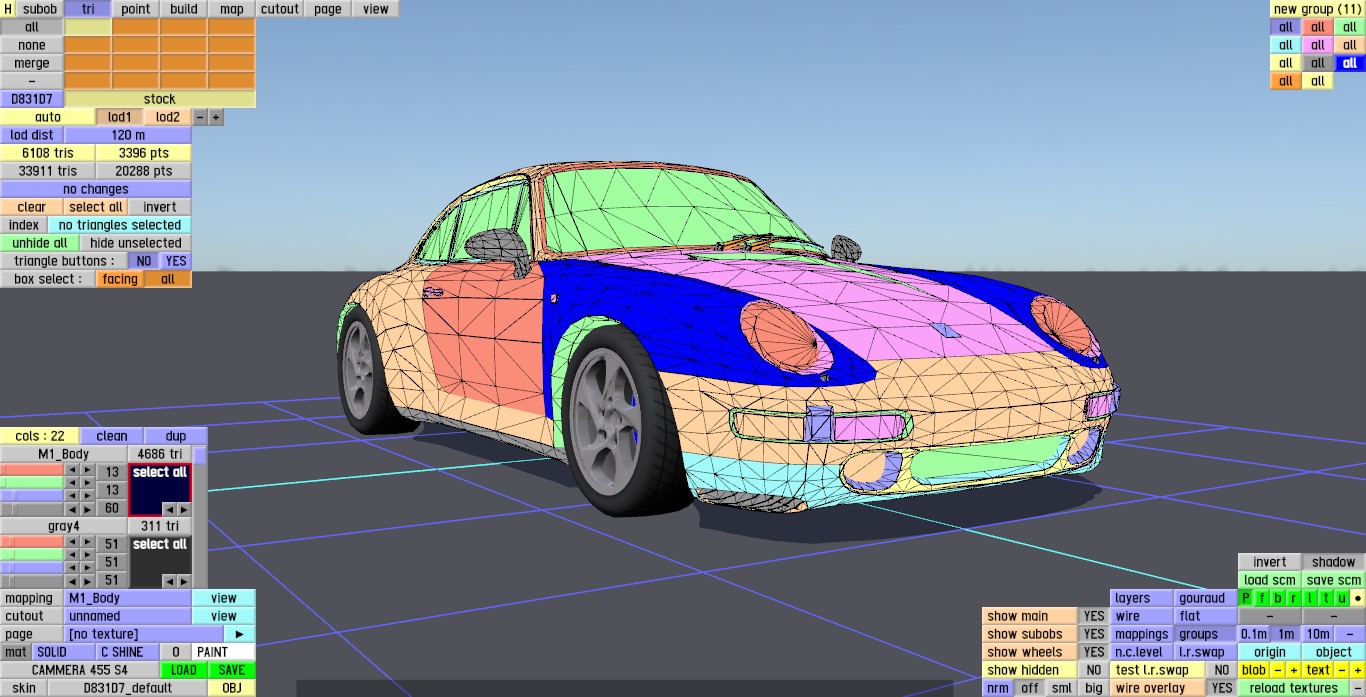Image resolution: width=1366 pixels, height=697 pixels.
Task: Click minus button after reload textures
Action: tap(1357, 688)
